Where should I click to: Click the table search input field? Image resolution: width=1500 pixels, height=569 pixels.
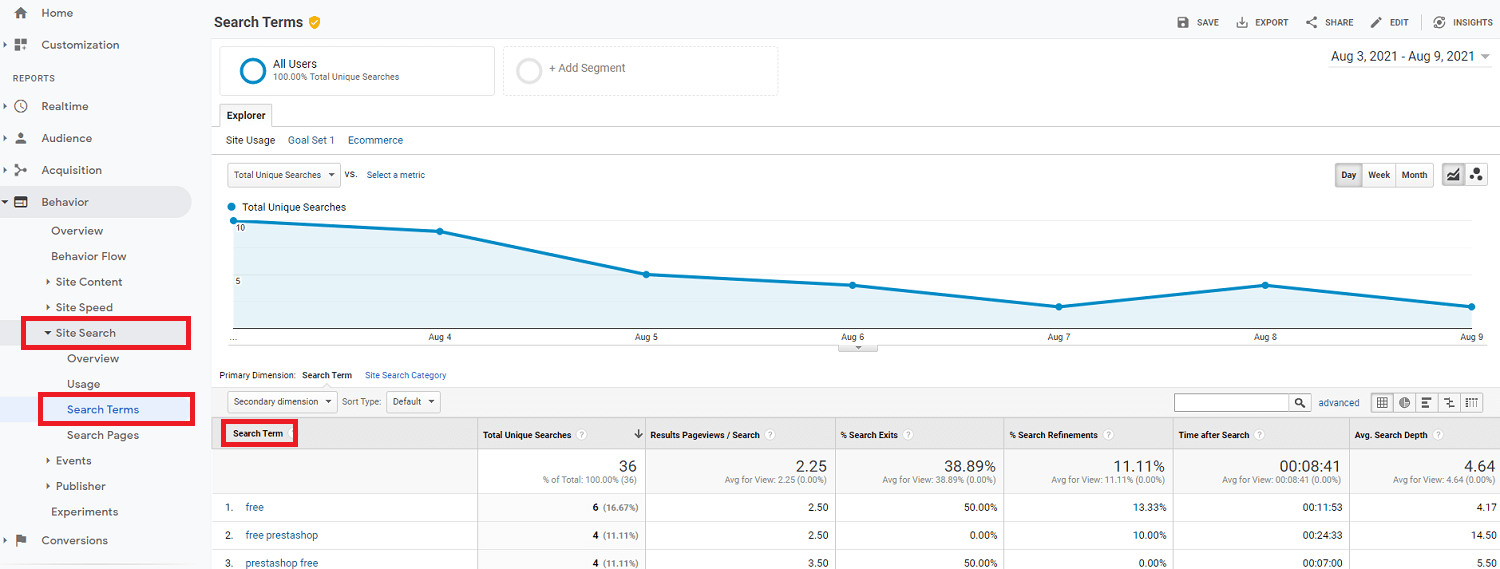(1231, 403)
